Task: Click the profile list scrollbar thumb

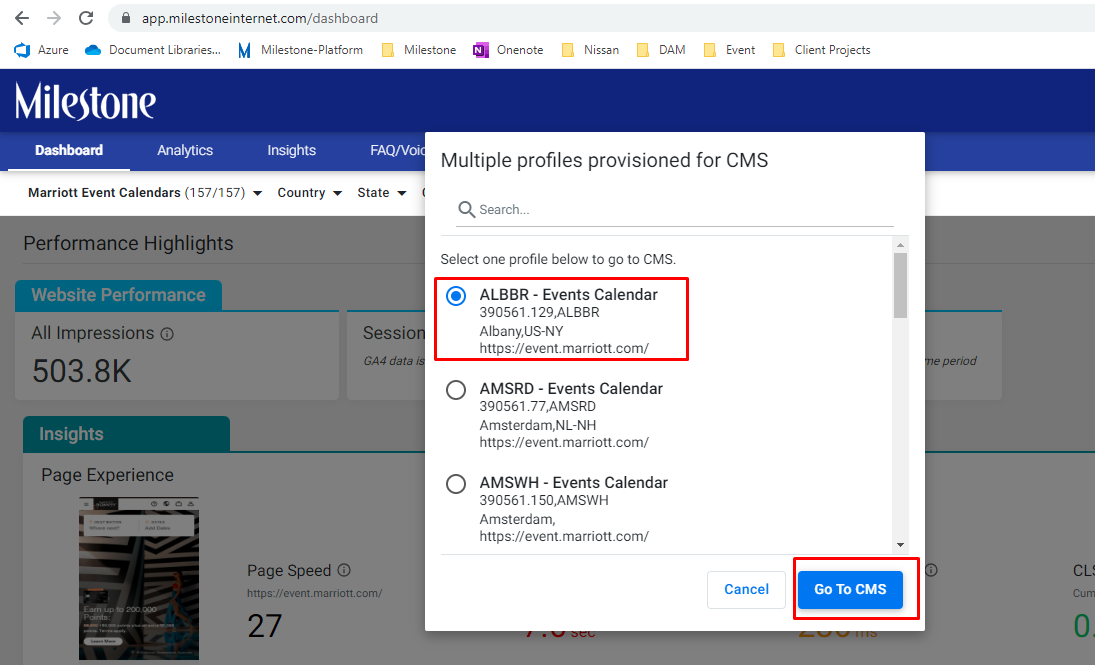Action: click(x=900, y=285)
